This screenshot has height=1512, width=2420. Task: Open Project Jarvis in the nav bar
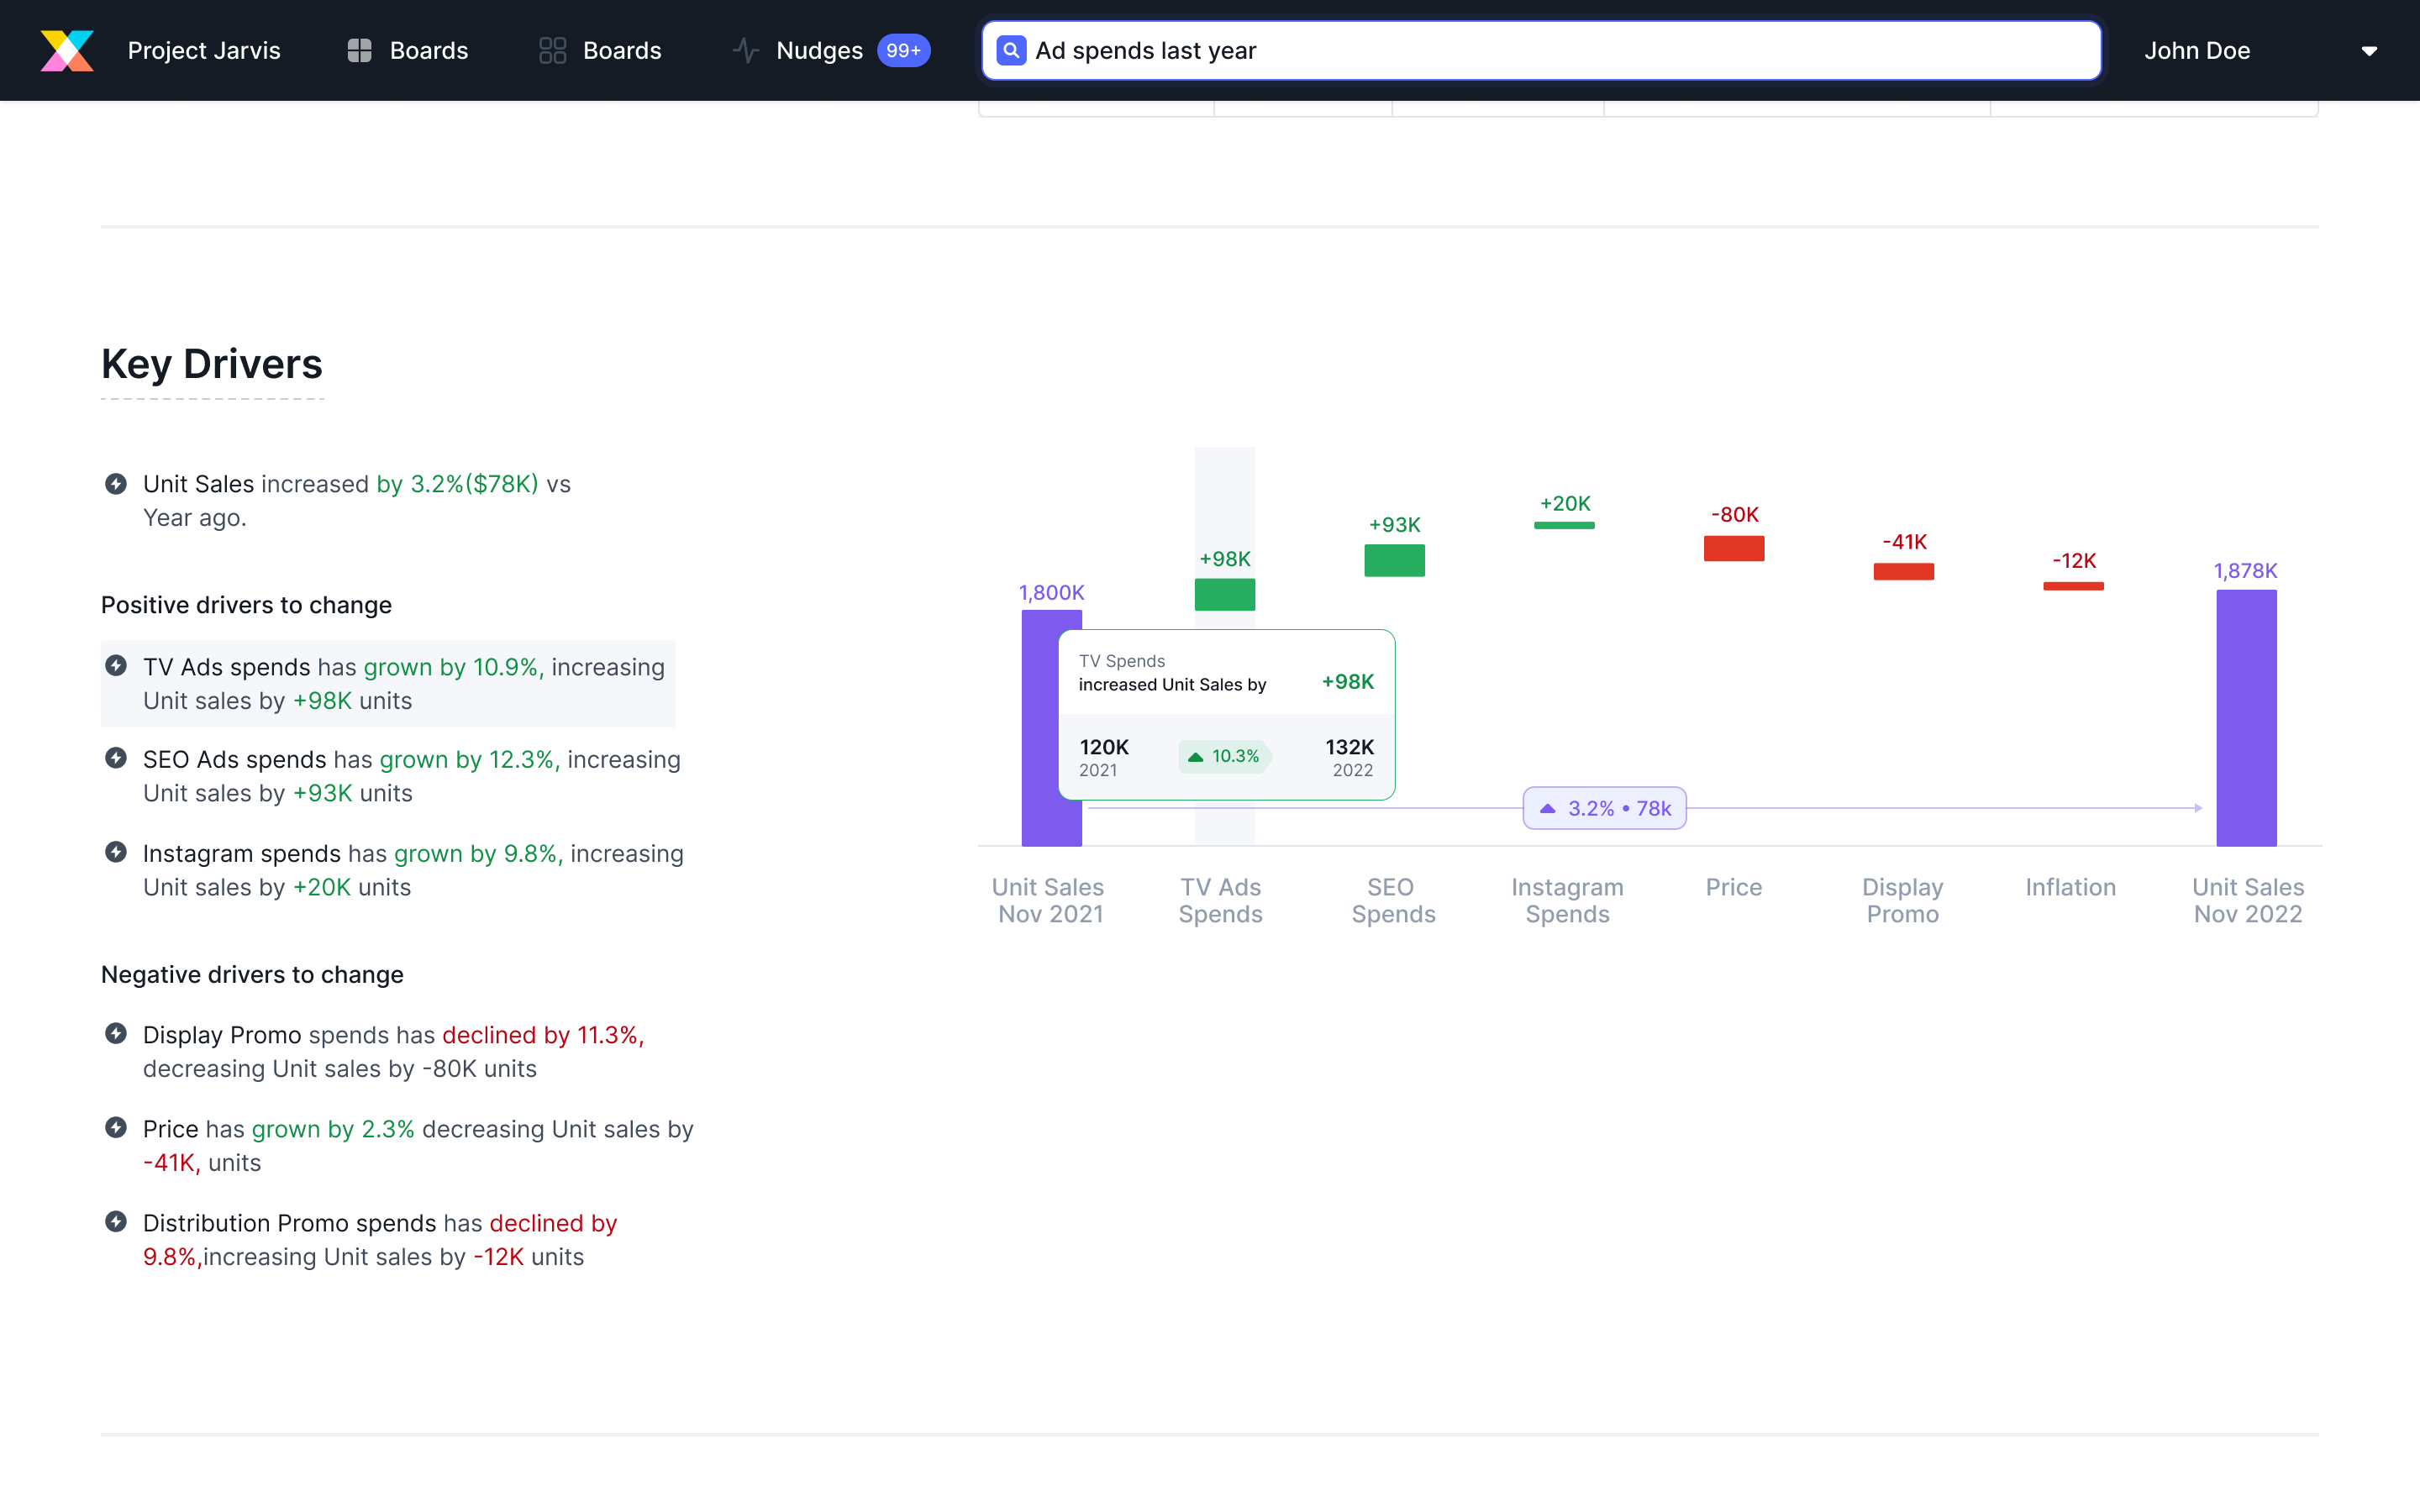204,51
